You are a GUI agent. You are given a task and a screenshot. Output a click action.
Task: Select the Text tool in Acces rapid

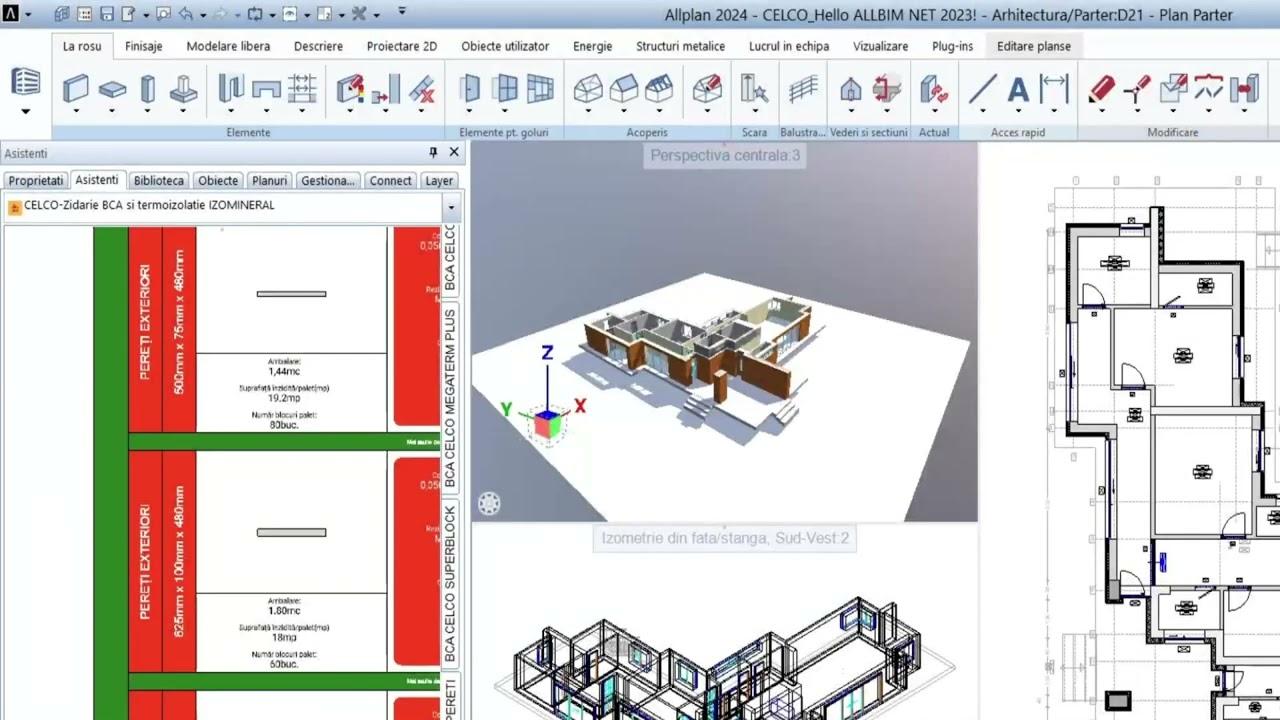click(x=1018, y=90)
